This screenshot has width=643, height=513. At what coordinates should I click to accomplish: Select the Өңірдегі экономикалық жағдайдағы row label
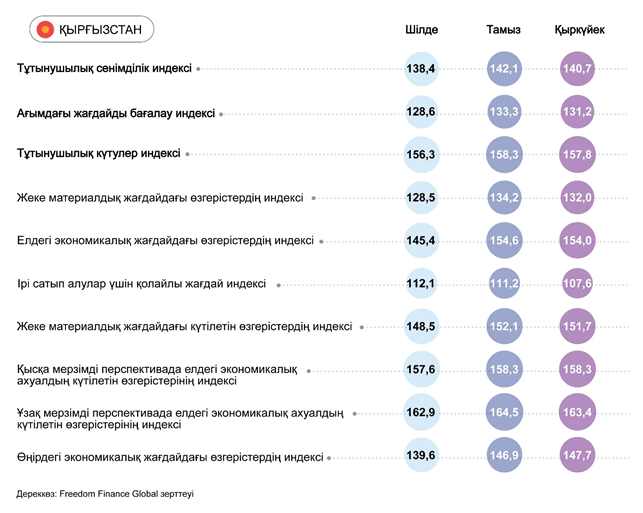point(170,457)
